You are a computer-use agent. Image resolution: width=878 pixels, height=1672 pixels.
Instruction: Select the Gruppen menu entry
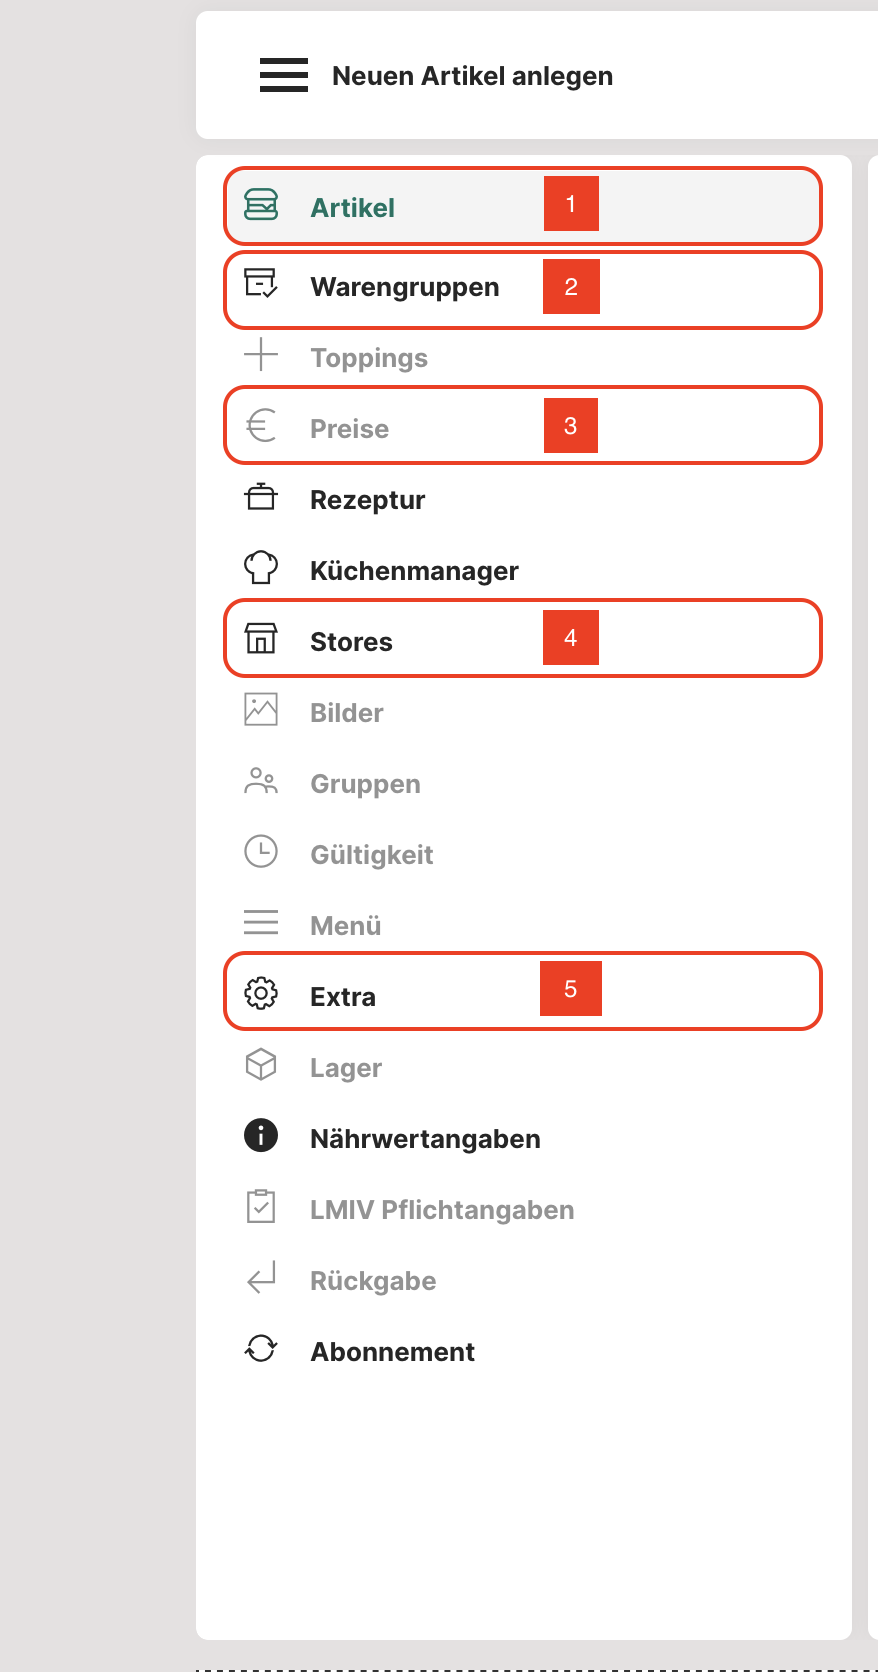tap(365, 784)
